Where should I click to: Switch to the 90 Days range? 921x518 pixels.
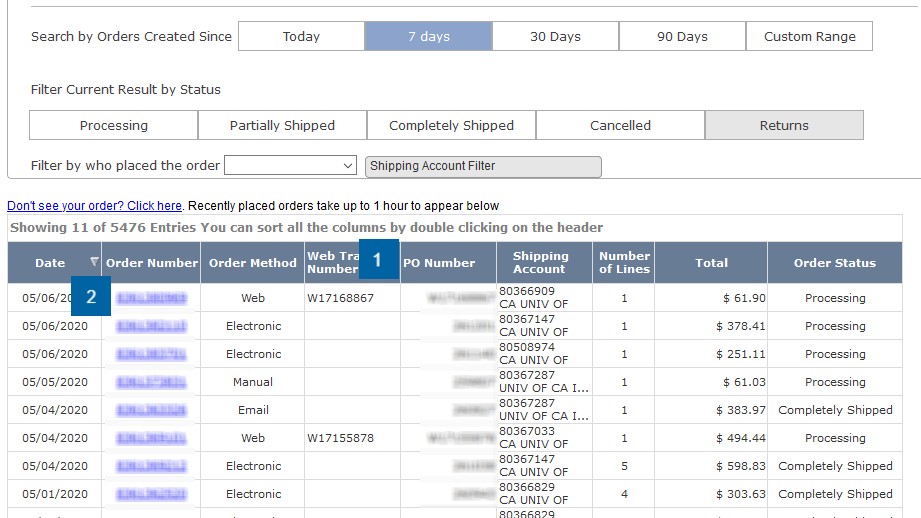pyautogui.click(x=682, y=36)
